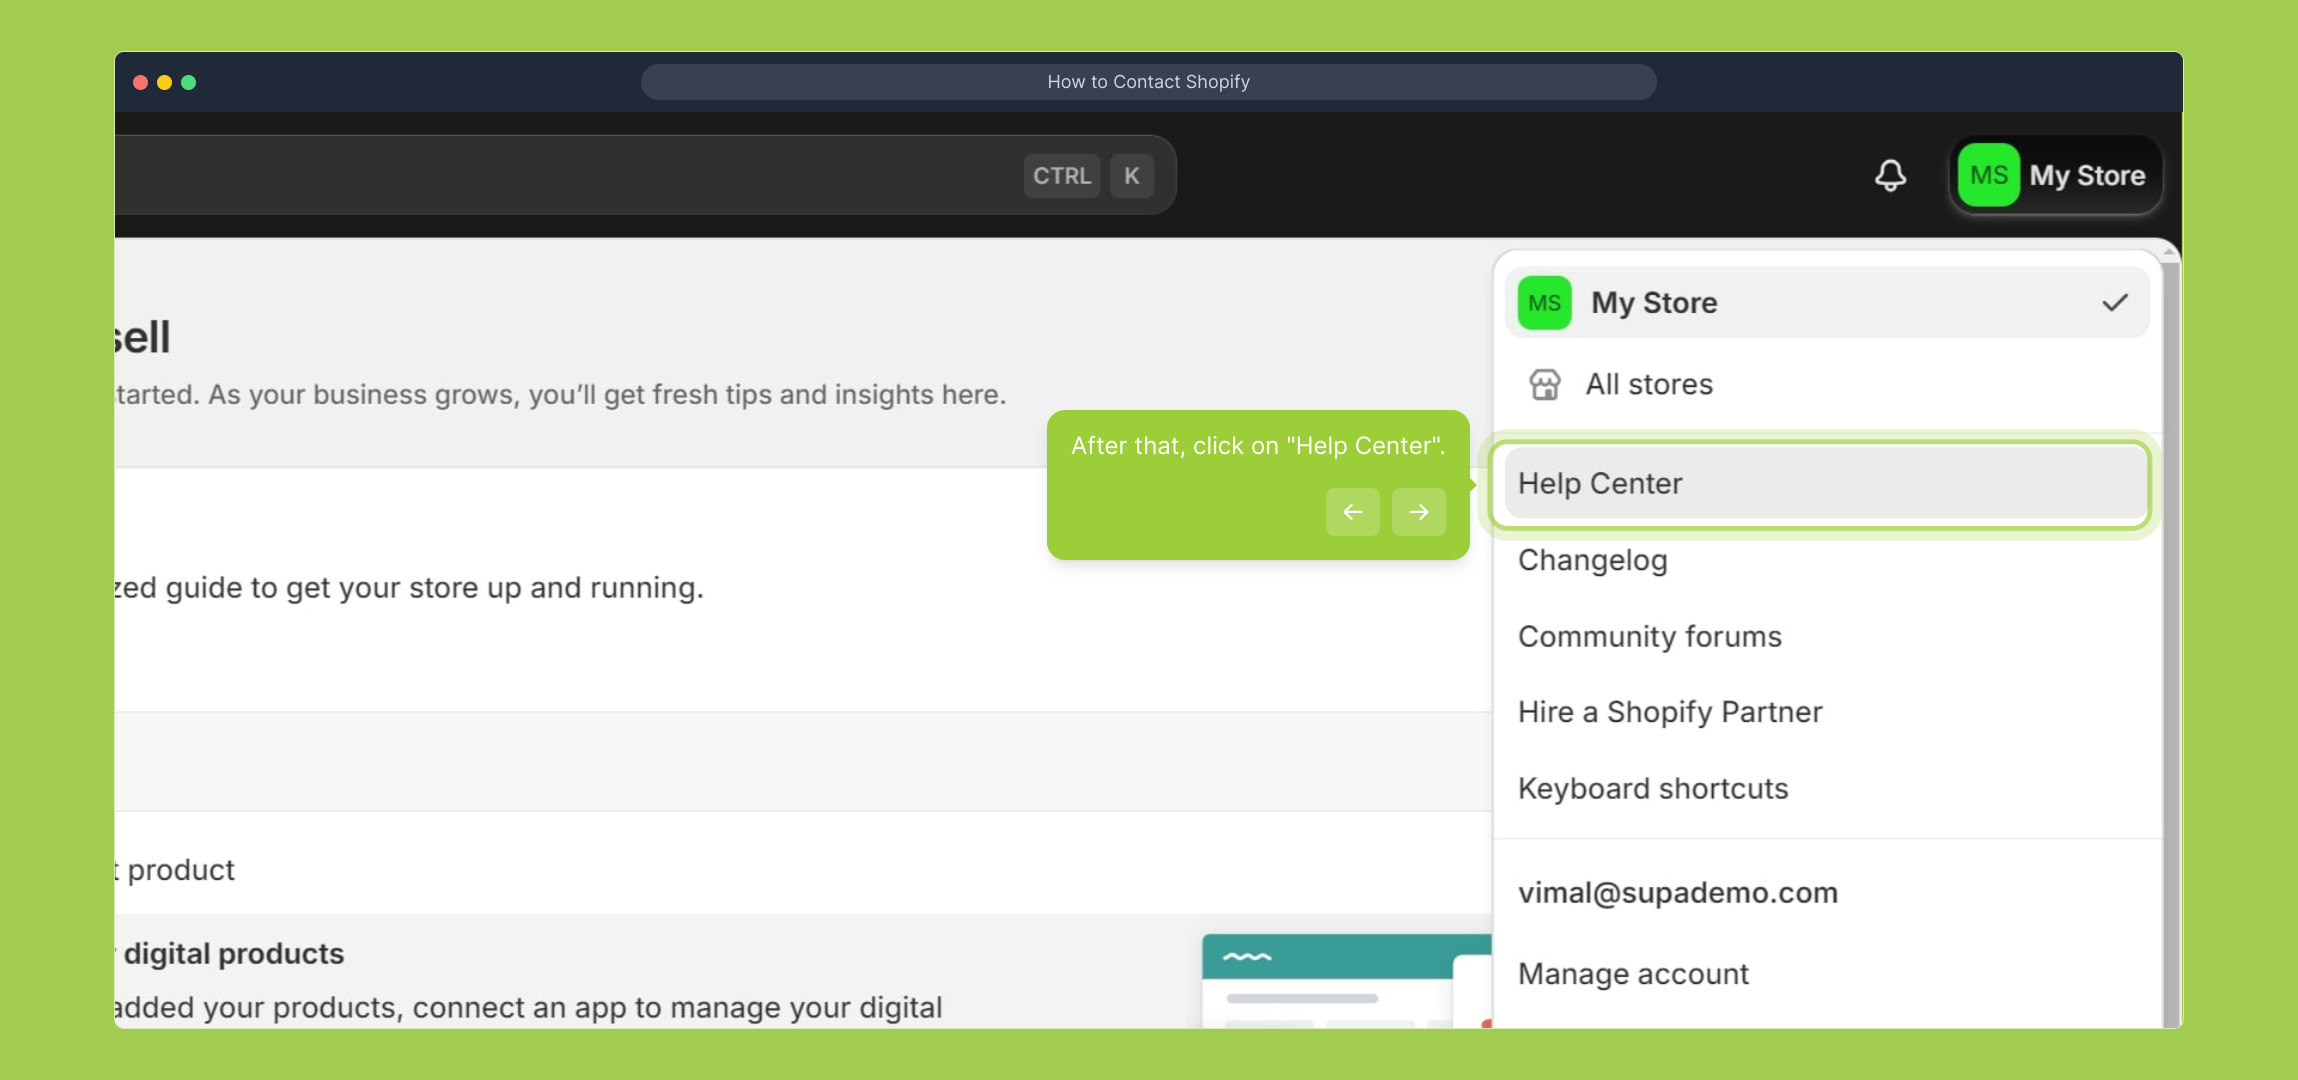
Task: Click the notifications bell icon
Action: tap(1889, 176)
